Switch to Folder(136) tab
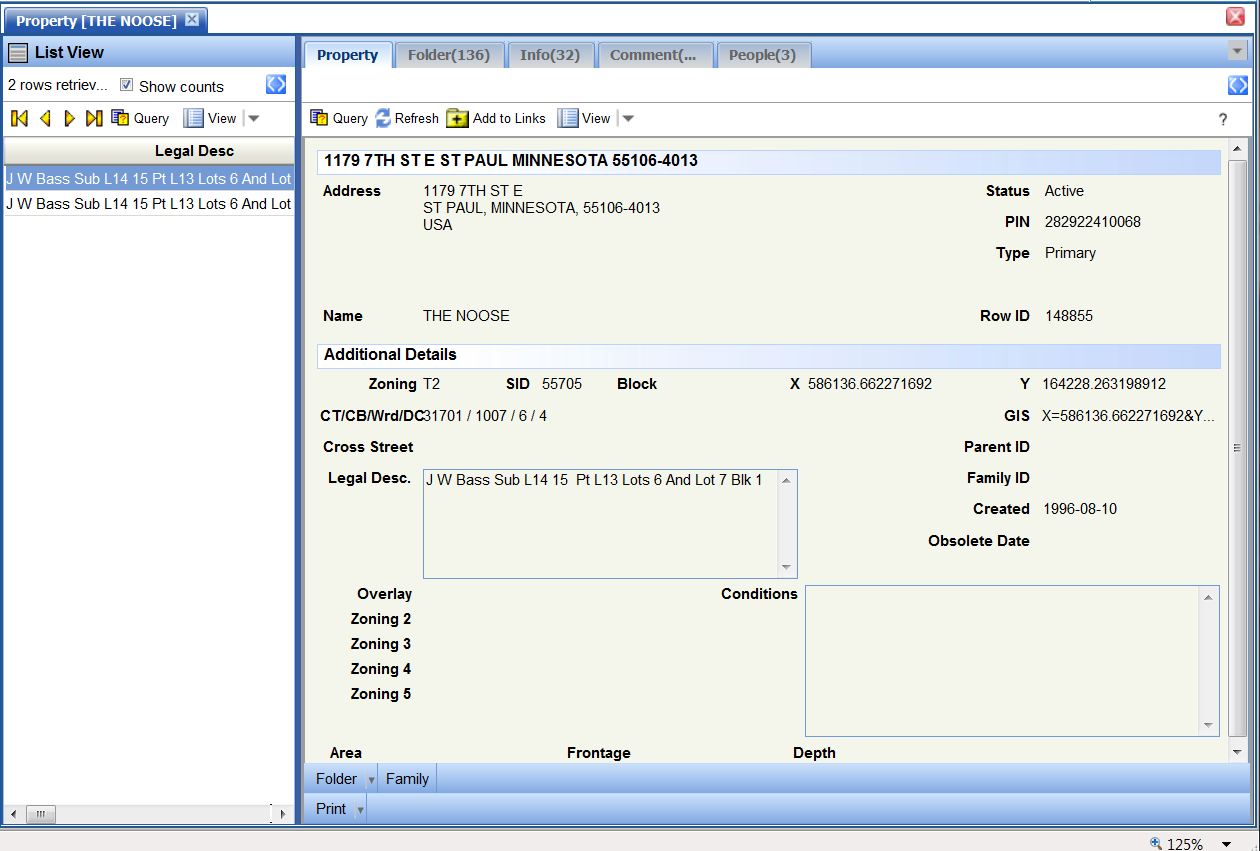This screenshot has width=1260, height=851. pyautogui.click(x=448, y=55)
